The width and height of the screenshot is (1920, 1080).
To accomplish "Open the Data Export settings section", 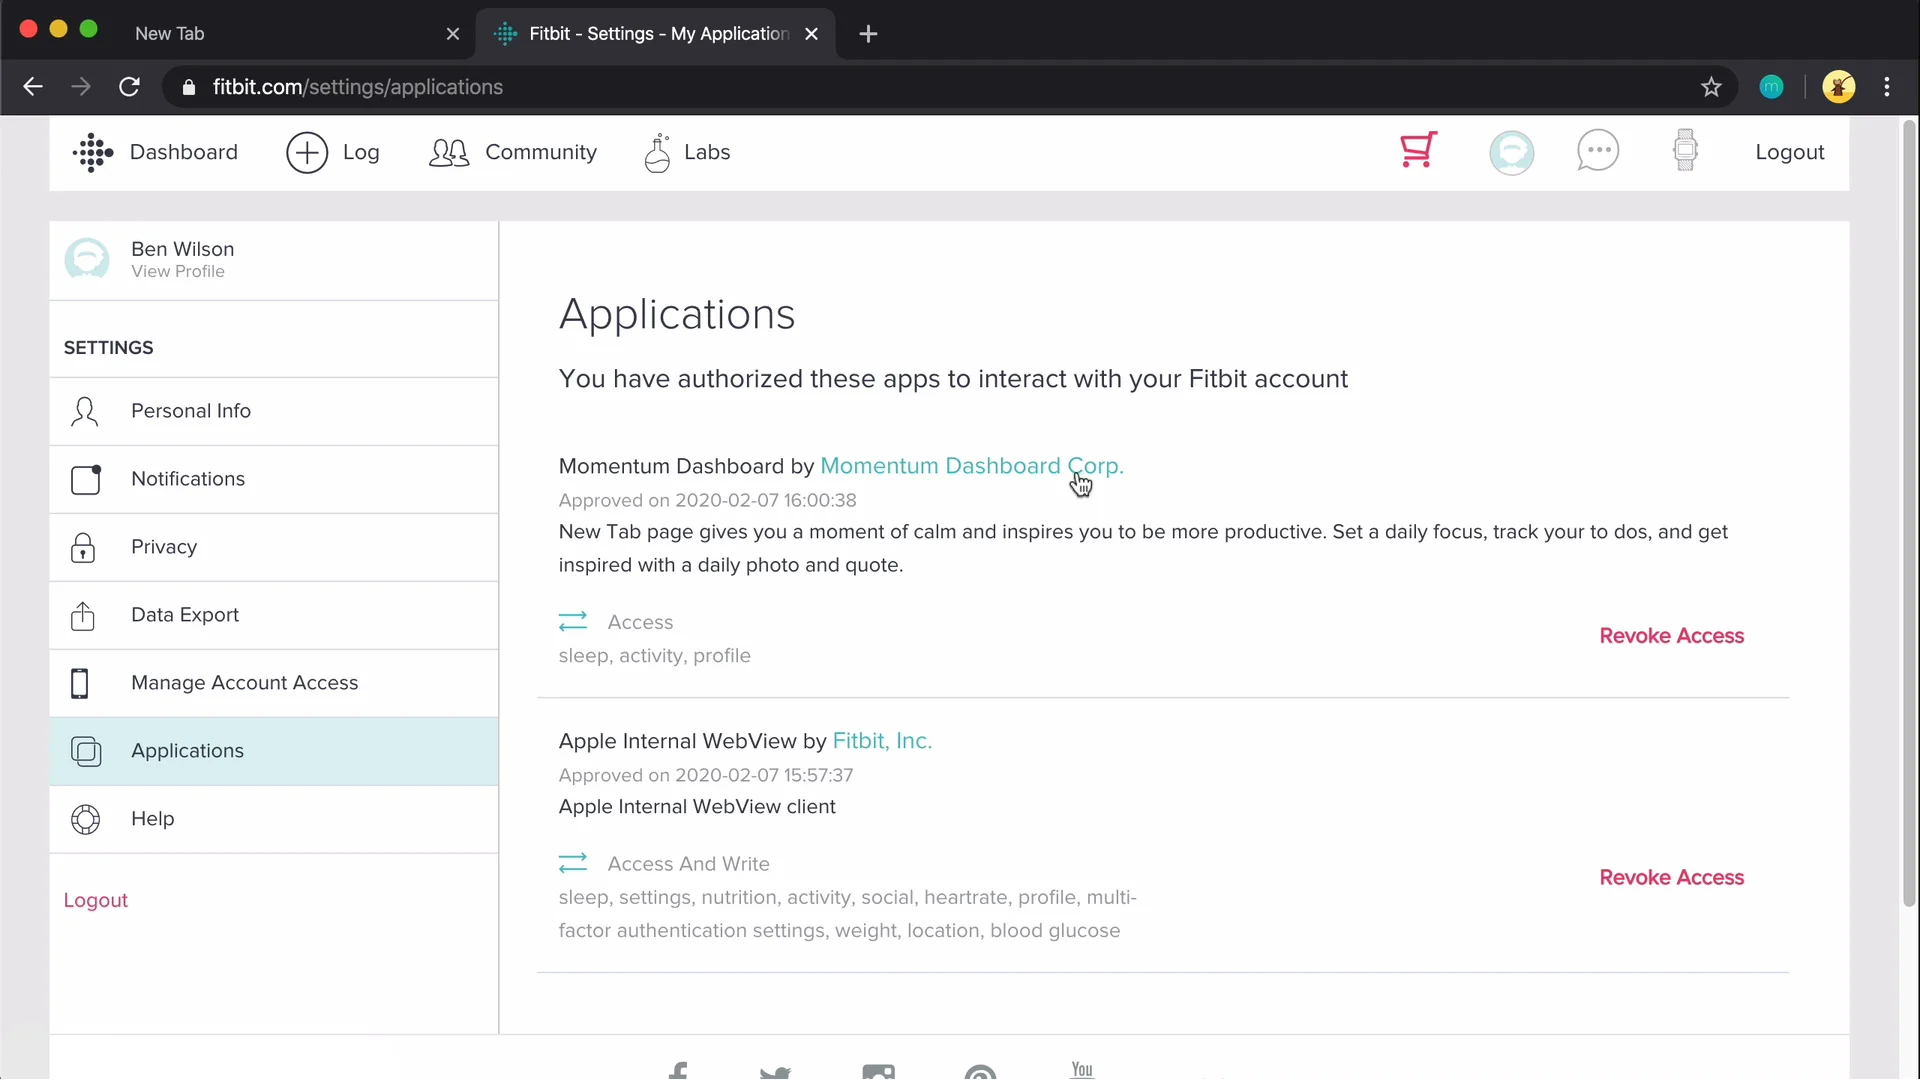I will click(x=185, y=615).
